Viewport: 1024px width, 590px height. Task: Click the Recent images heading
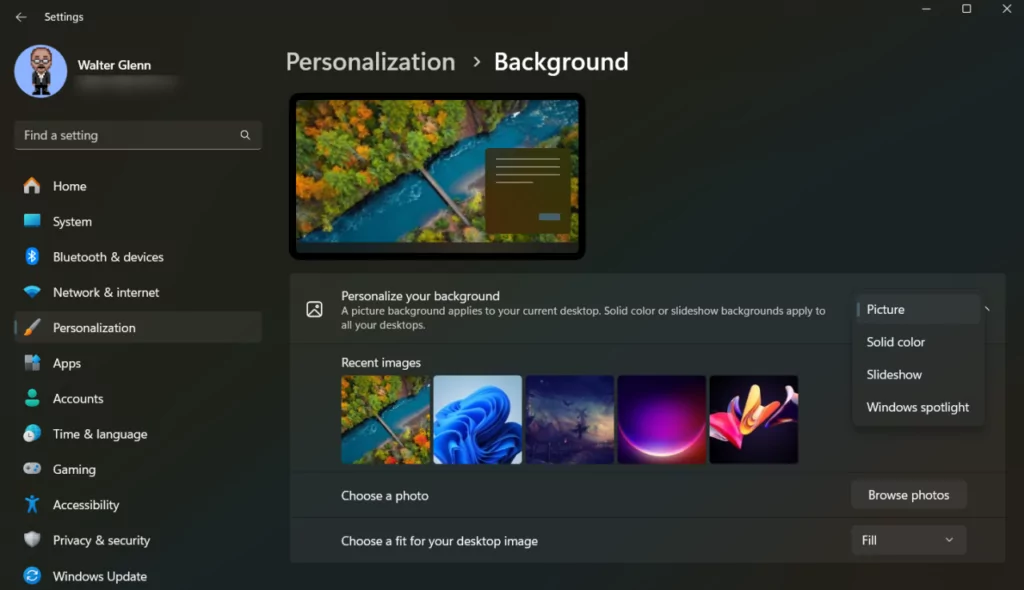381,363
